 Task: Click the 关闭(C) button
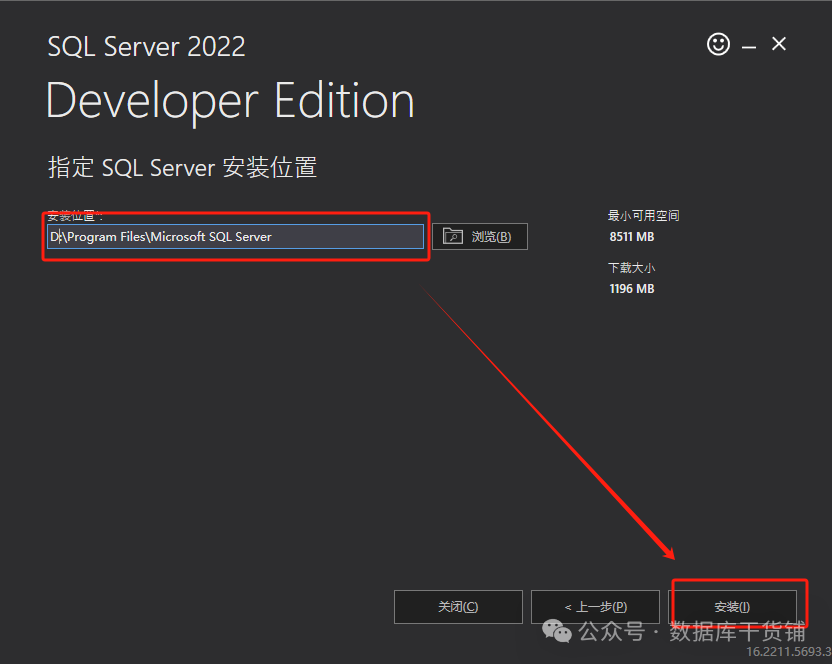[x=458, y=607]
